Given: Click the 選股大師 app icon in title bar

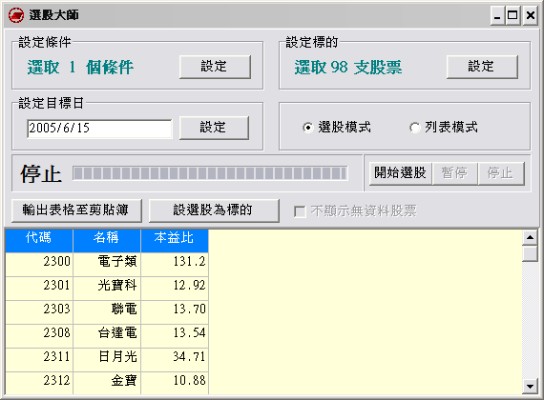Looking at the screenshot, I should [x=16, y=15].
